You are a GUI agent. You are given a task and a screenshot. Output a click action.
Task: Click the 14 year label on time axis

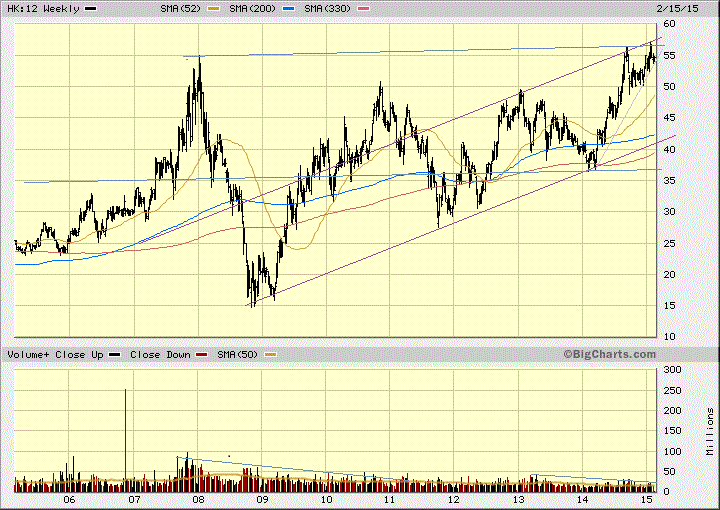582,500
